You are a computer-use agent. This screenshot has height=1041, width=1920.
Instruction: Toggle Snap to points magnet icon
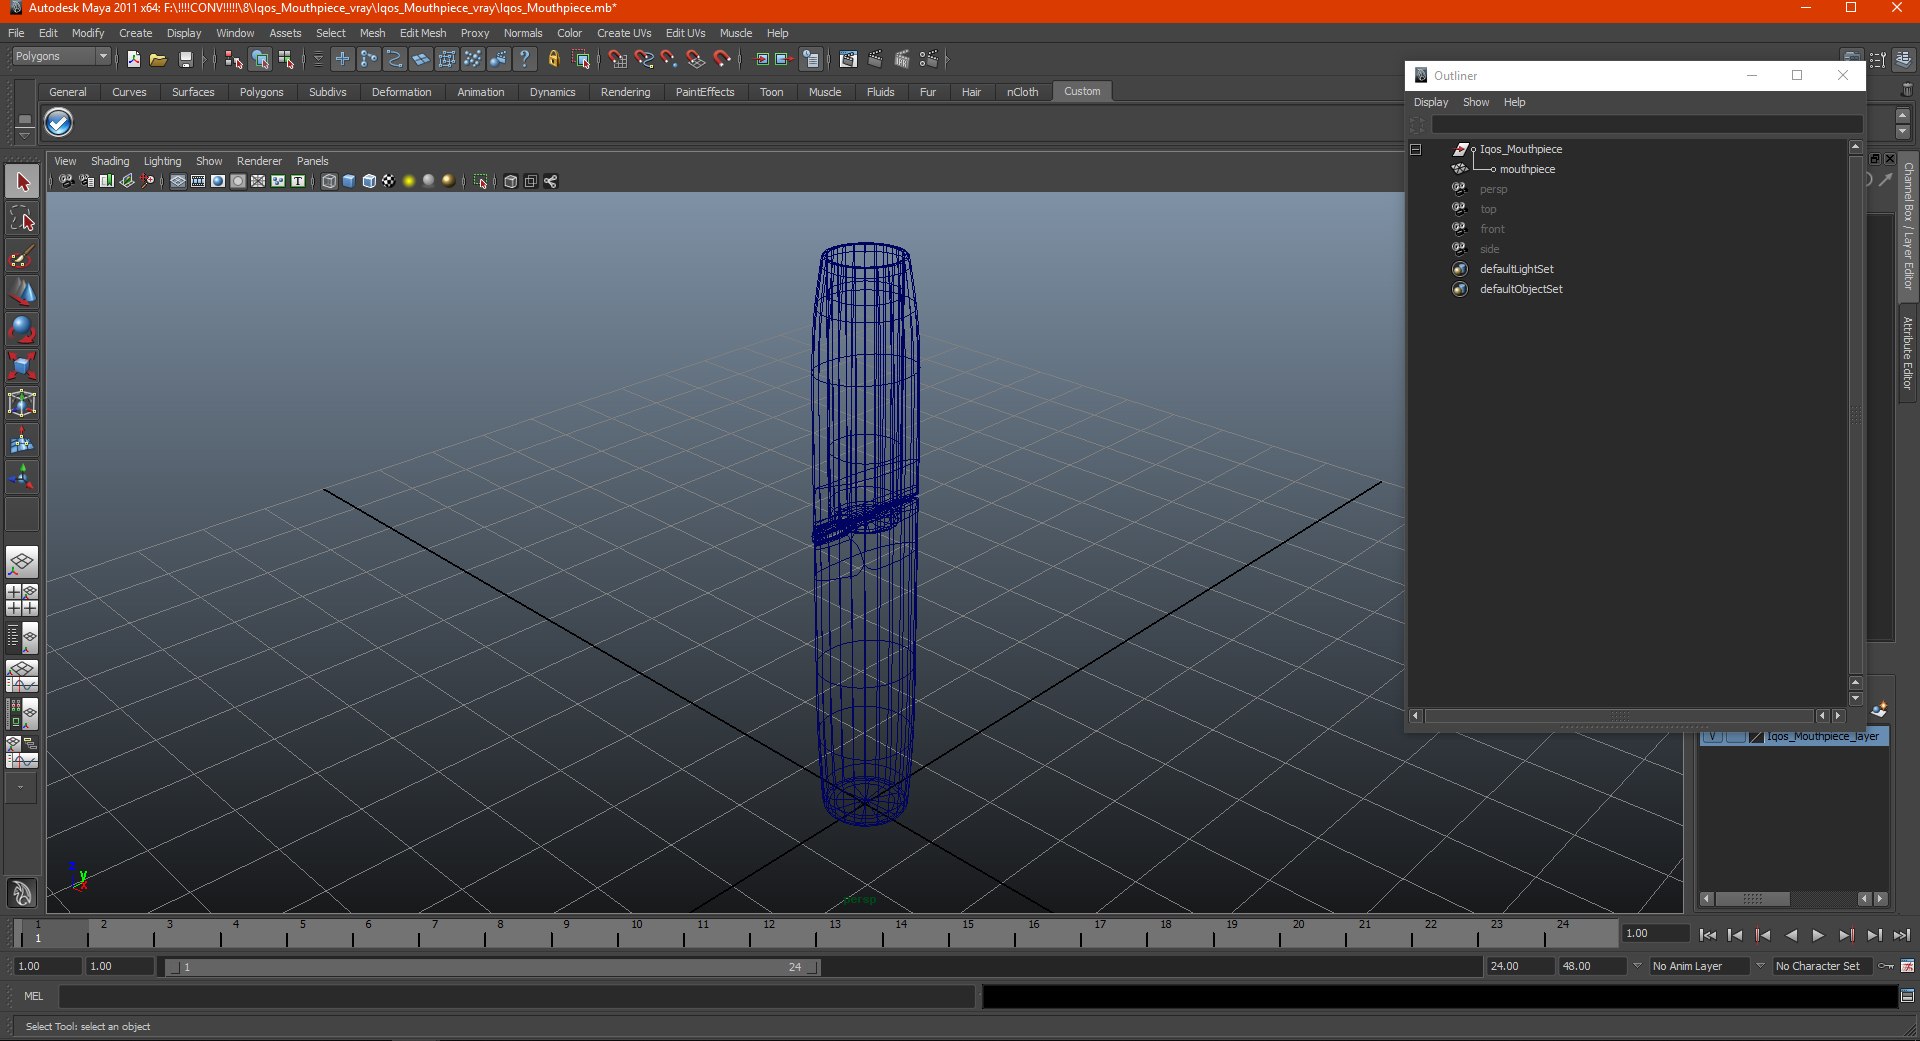pyautogui.click(x=670, y=60)
